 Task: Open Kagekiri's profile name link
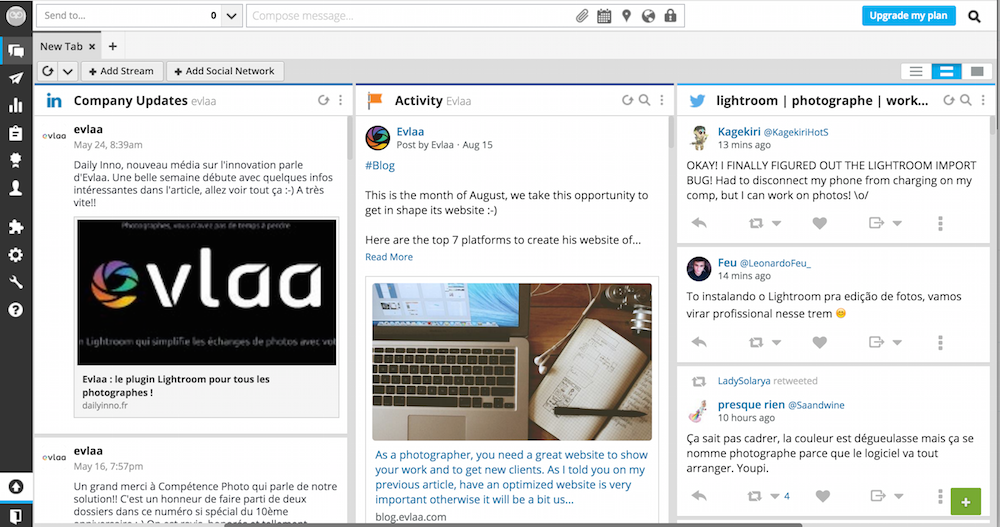pyautogui.click(x=739, y=131)
